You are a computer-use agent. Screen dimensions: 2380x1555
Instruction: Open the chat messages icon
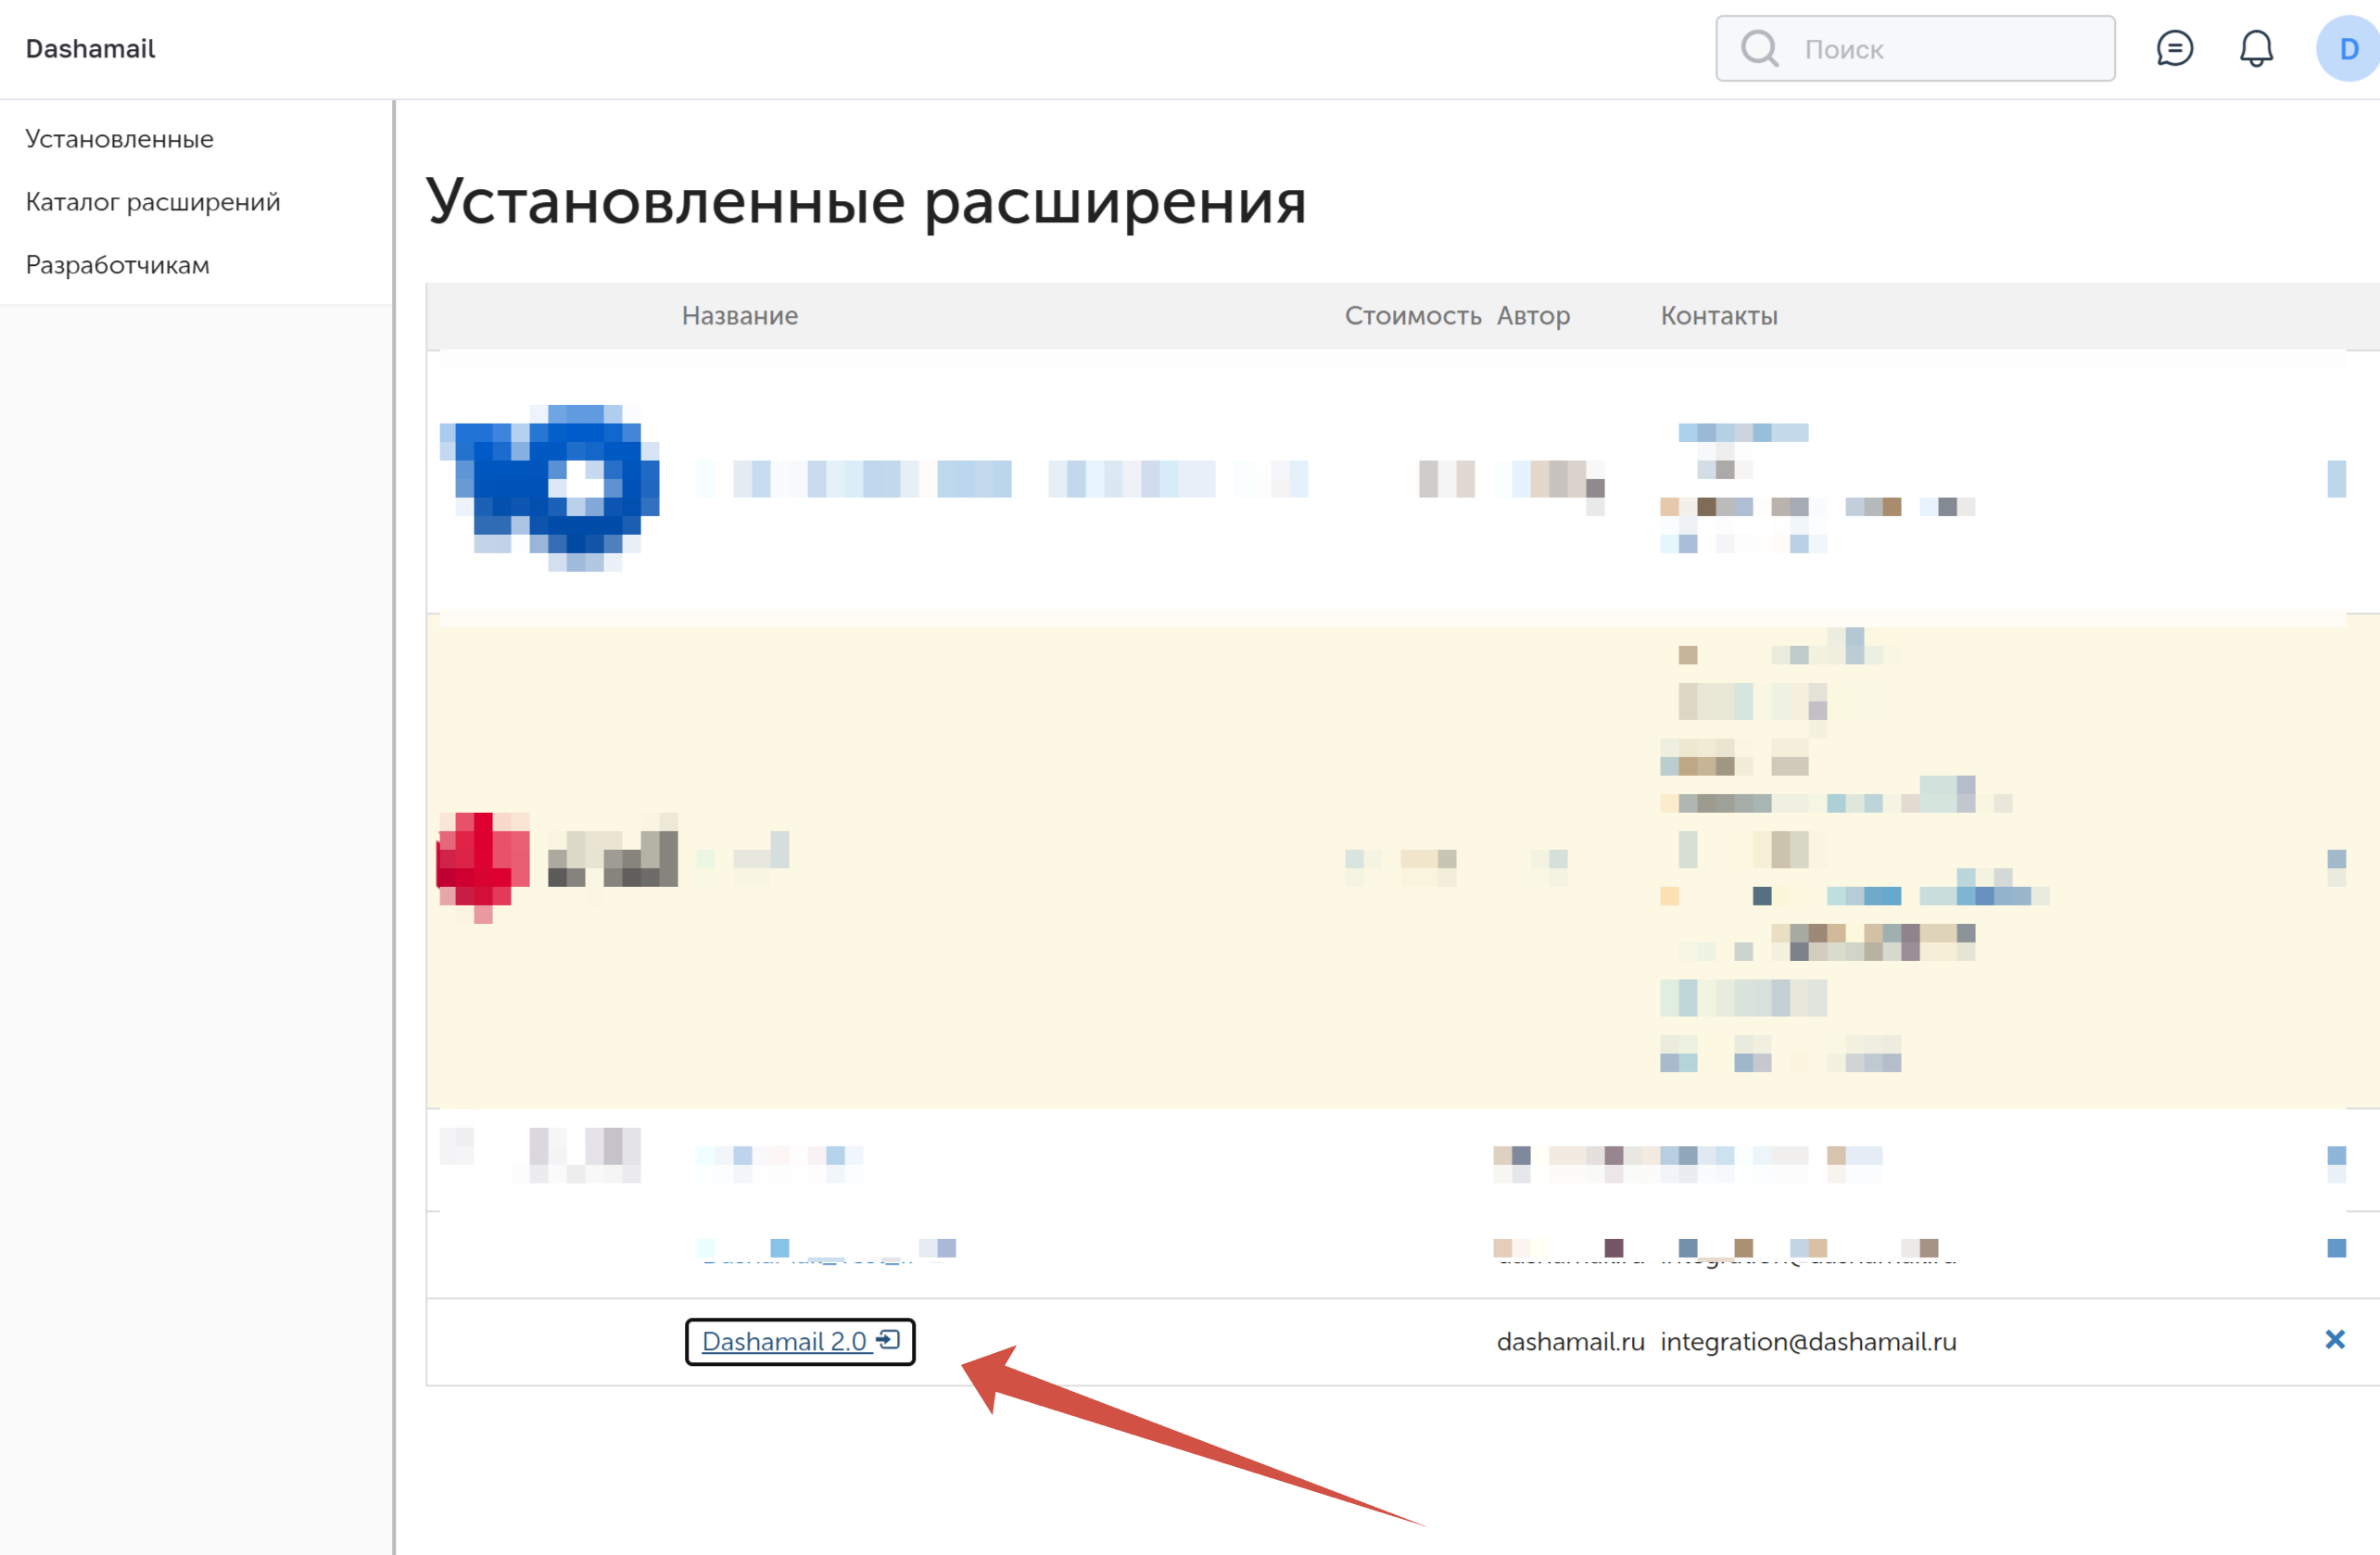point(2174,48)
